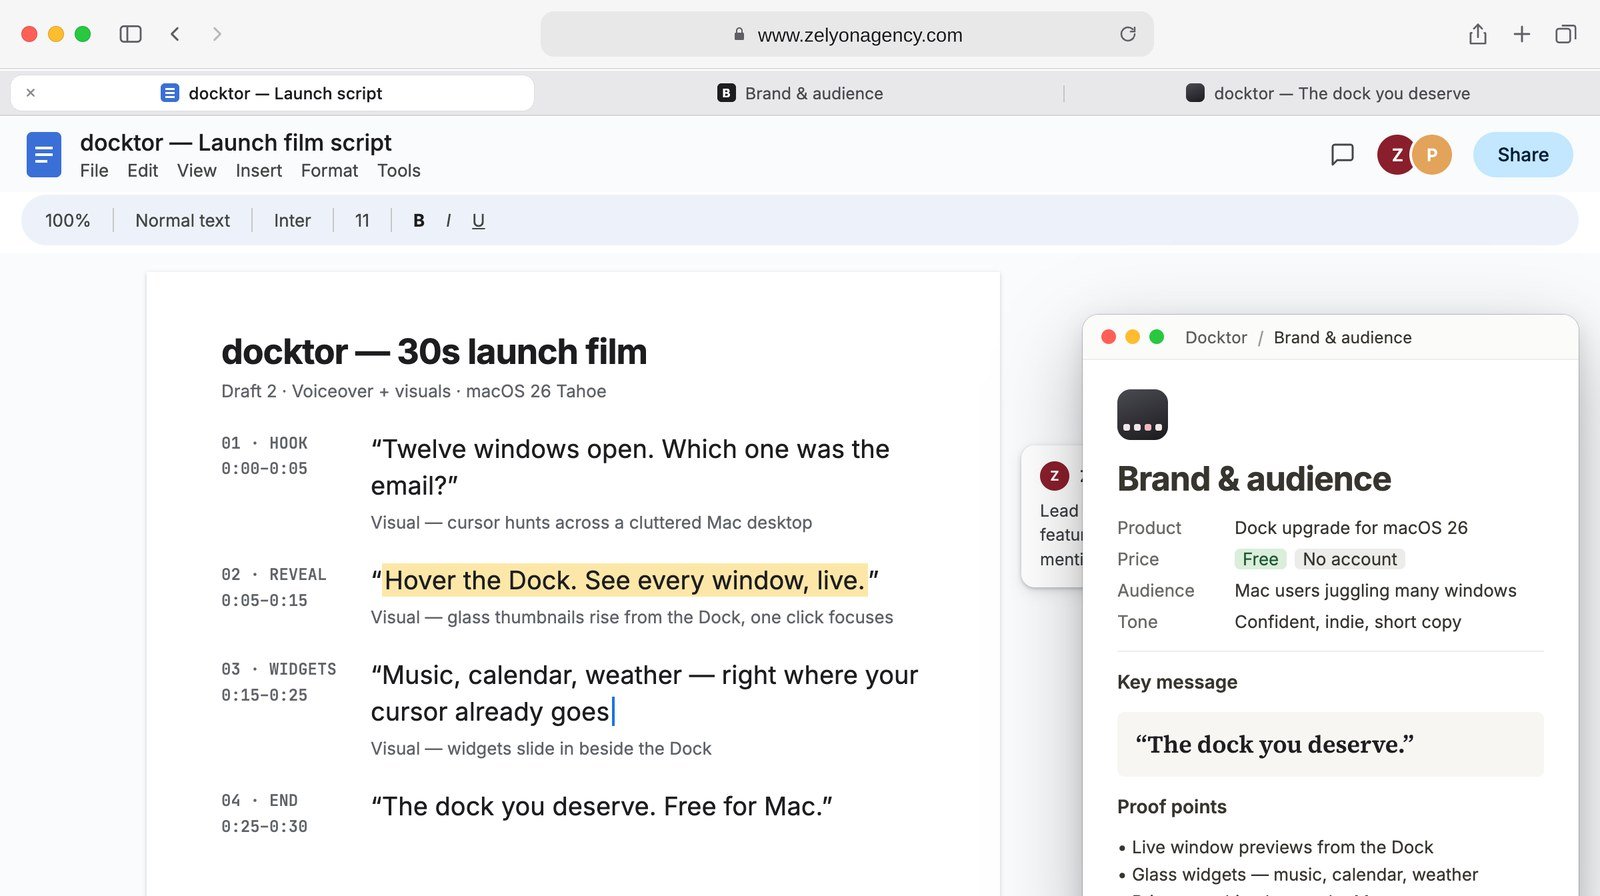Screen dimensions: 1600x896
Task: Open the Insert menu
Action: (259, 171)
